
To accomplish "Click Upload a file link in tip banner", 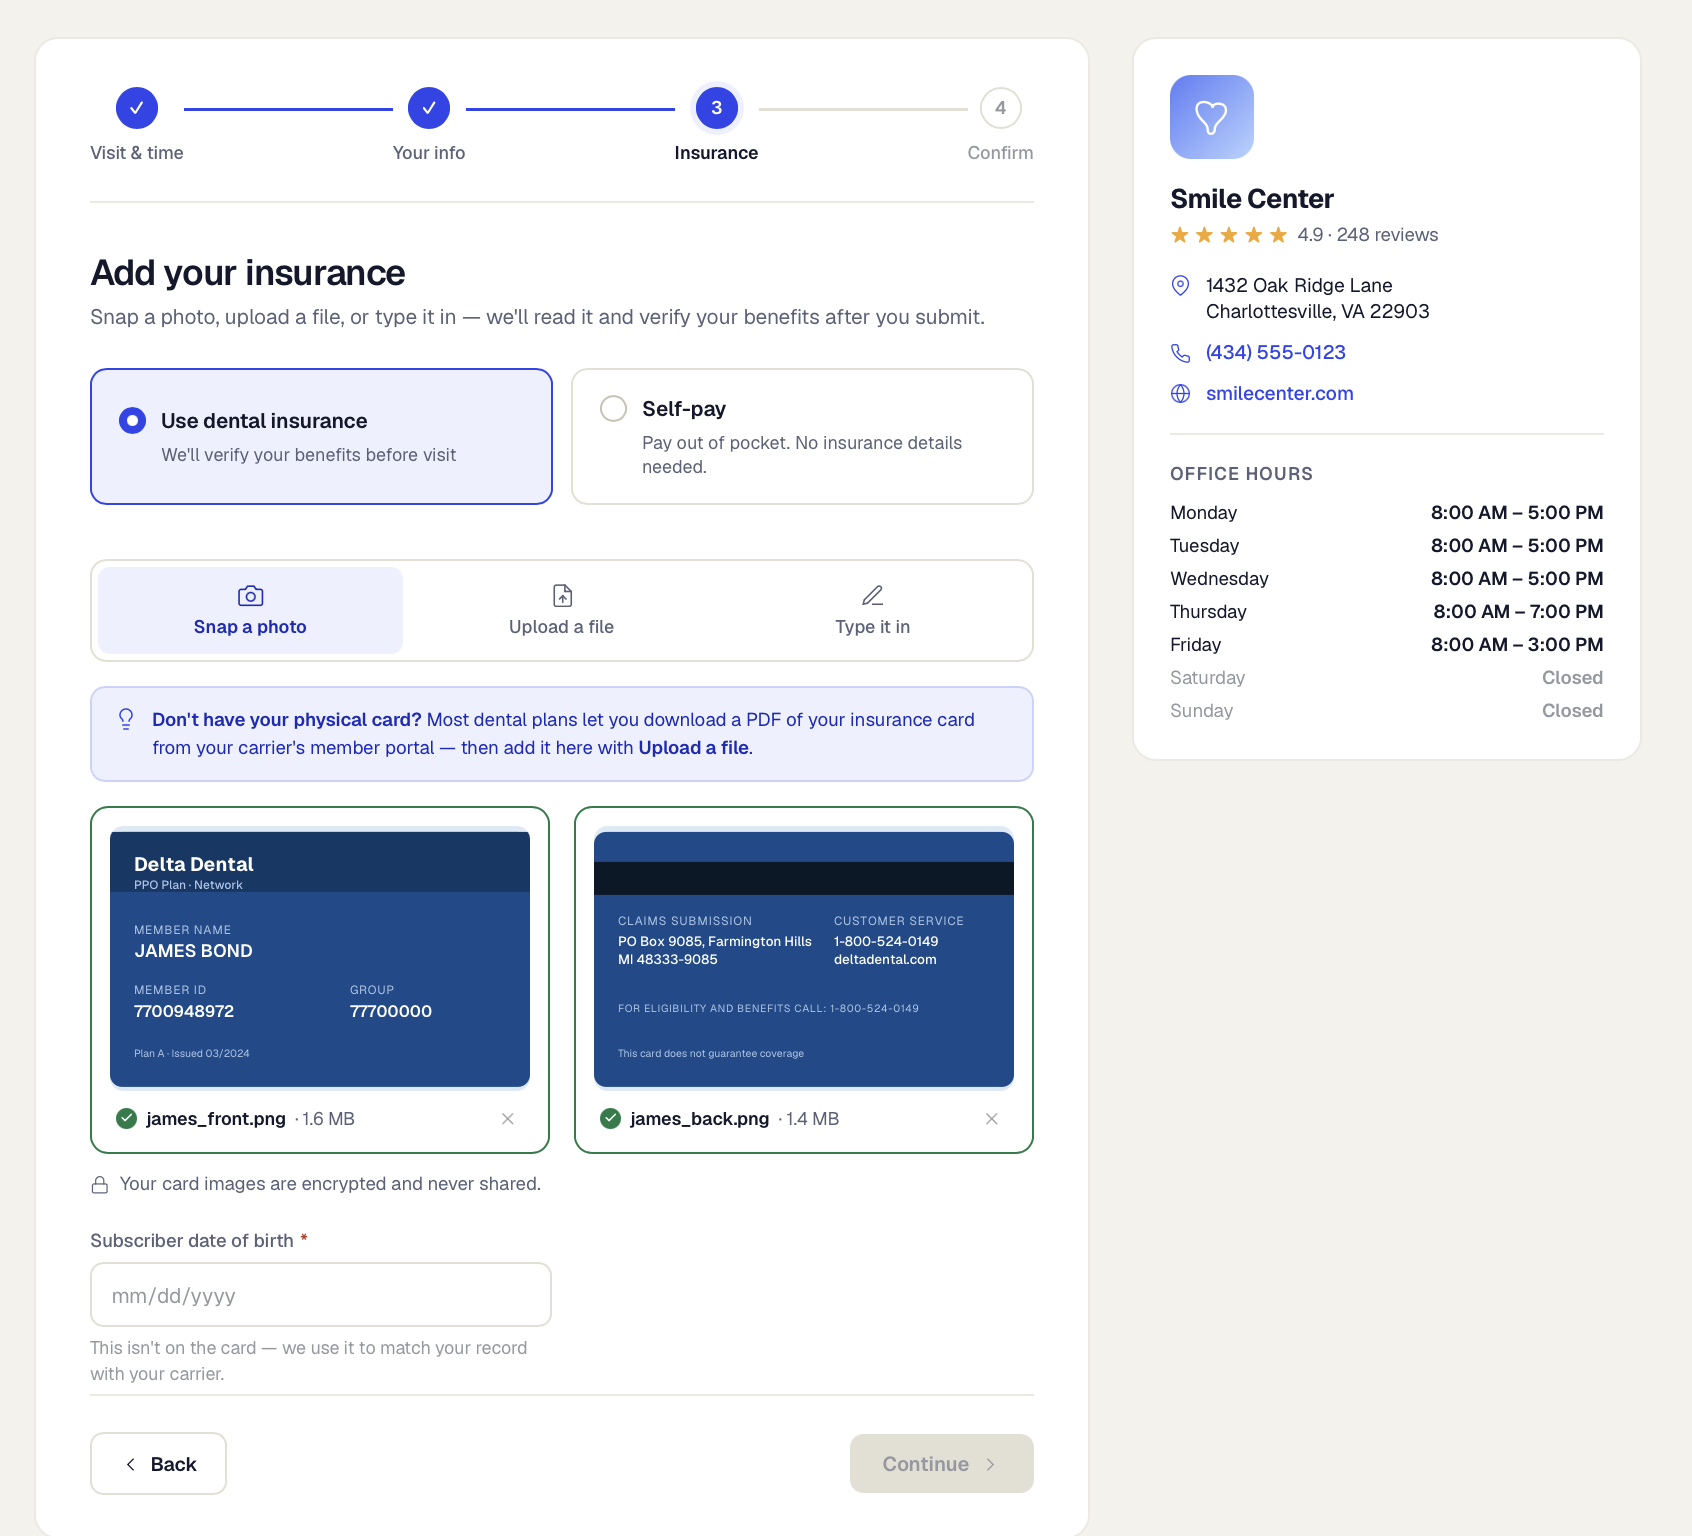I will (694, 748).
